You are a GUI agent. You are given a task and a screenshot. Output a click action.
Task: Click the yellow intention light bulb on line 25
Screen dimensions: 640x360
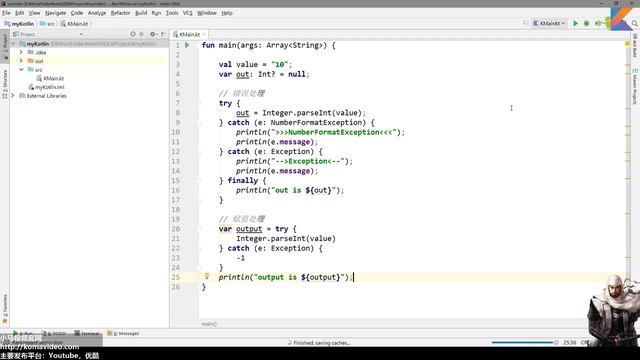pos(207,276)
